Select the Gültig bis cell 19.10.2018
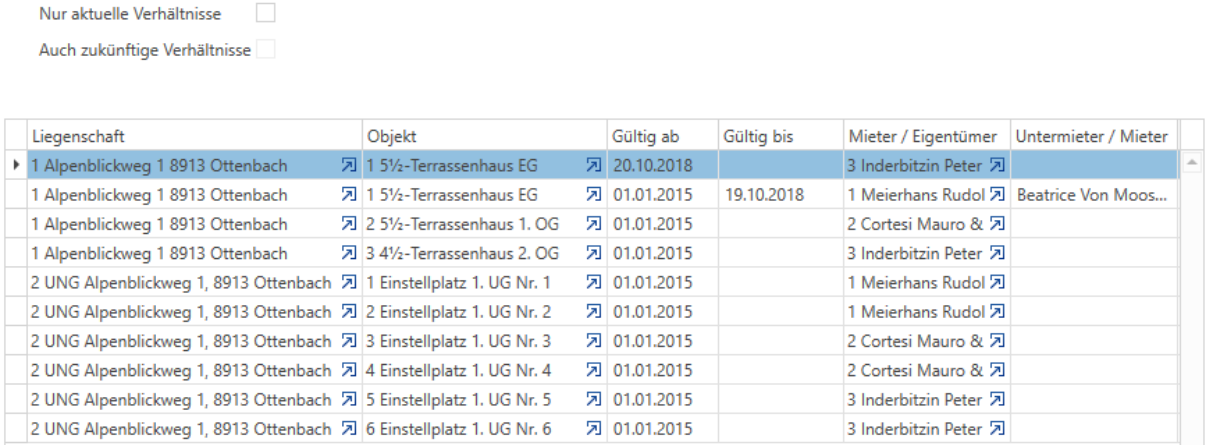 tap(779, 195)
